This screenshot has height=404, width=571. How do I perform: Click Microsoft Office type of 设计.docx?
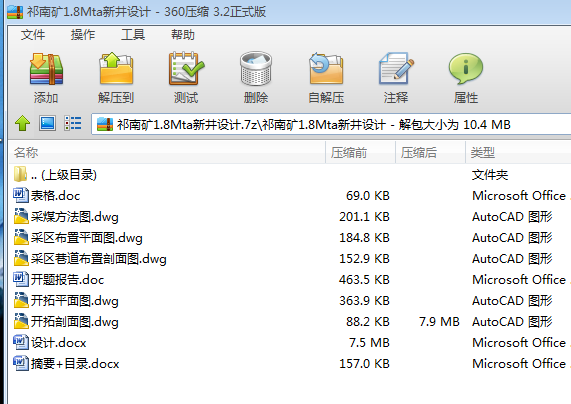519,342
